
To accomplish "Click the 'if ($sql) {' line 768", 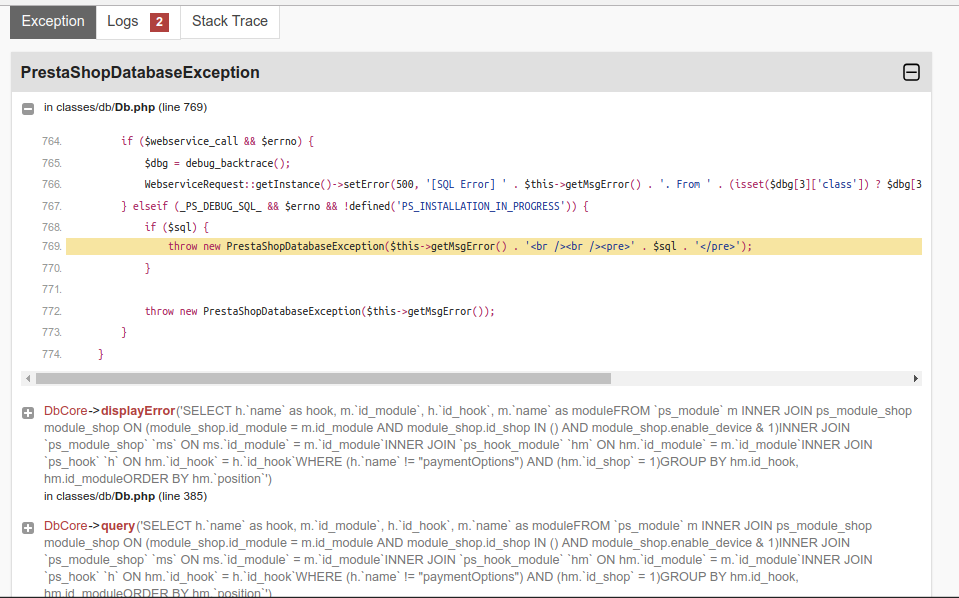I will coord(177,227).
